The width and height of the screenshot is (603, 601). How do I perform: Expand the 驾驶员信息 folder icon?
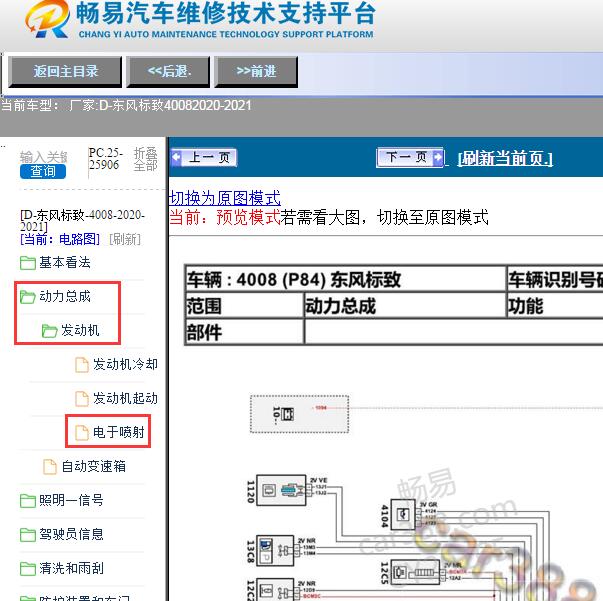[28, 534]
